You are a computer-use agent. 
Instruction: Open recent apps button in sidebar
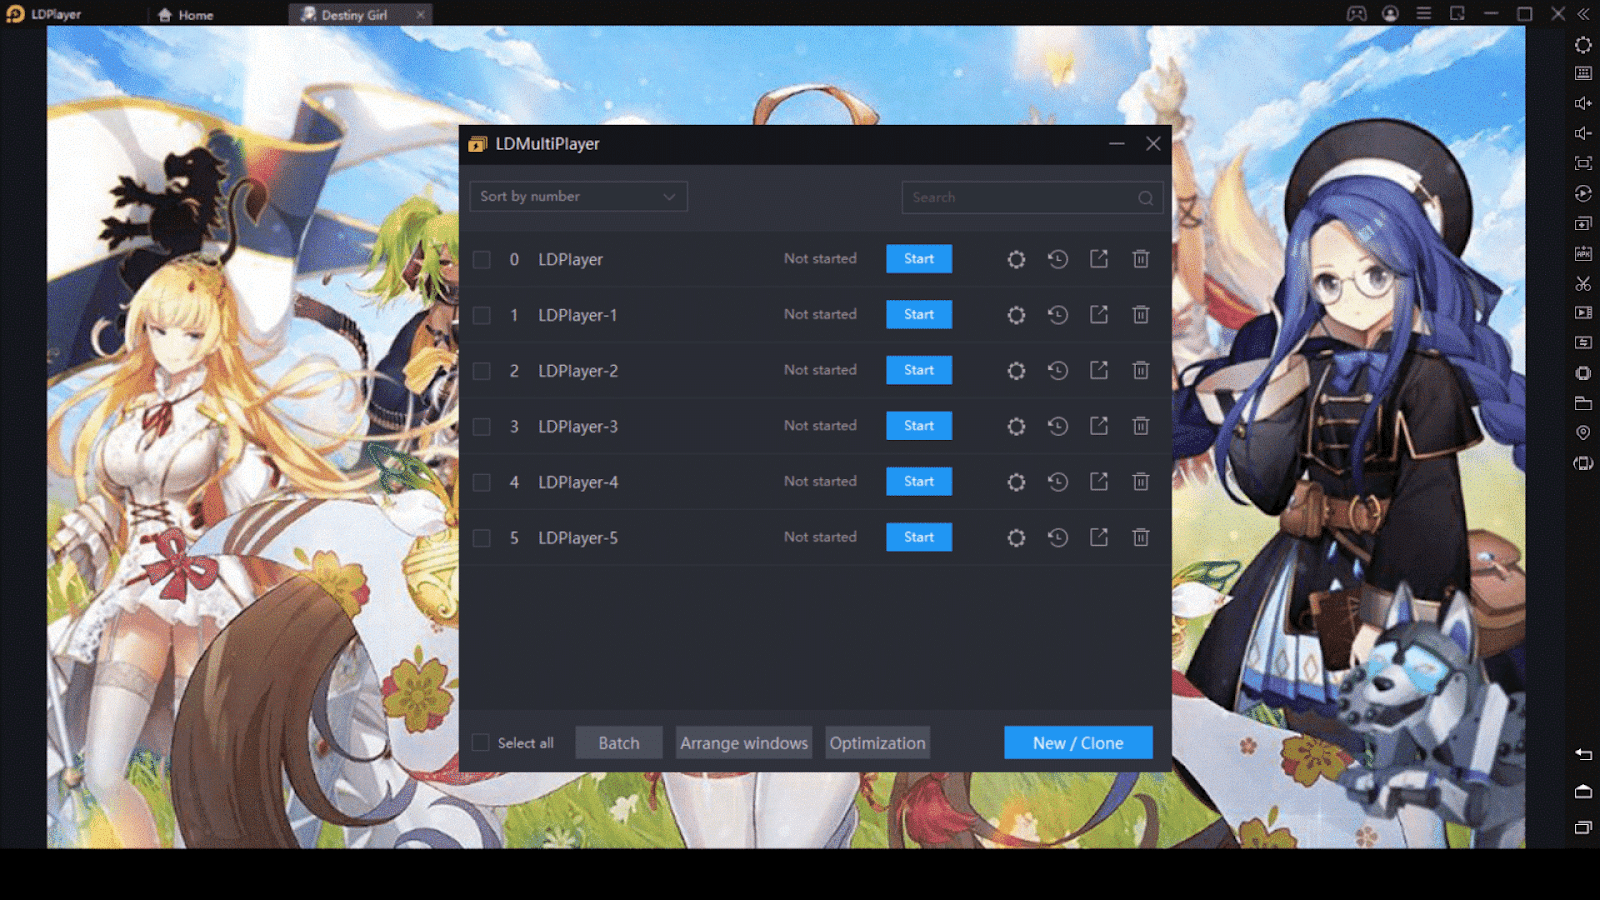pos(1583,827)
